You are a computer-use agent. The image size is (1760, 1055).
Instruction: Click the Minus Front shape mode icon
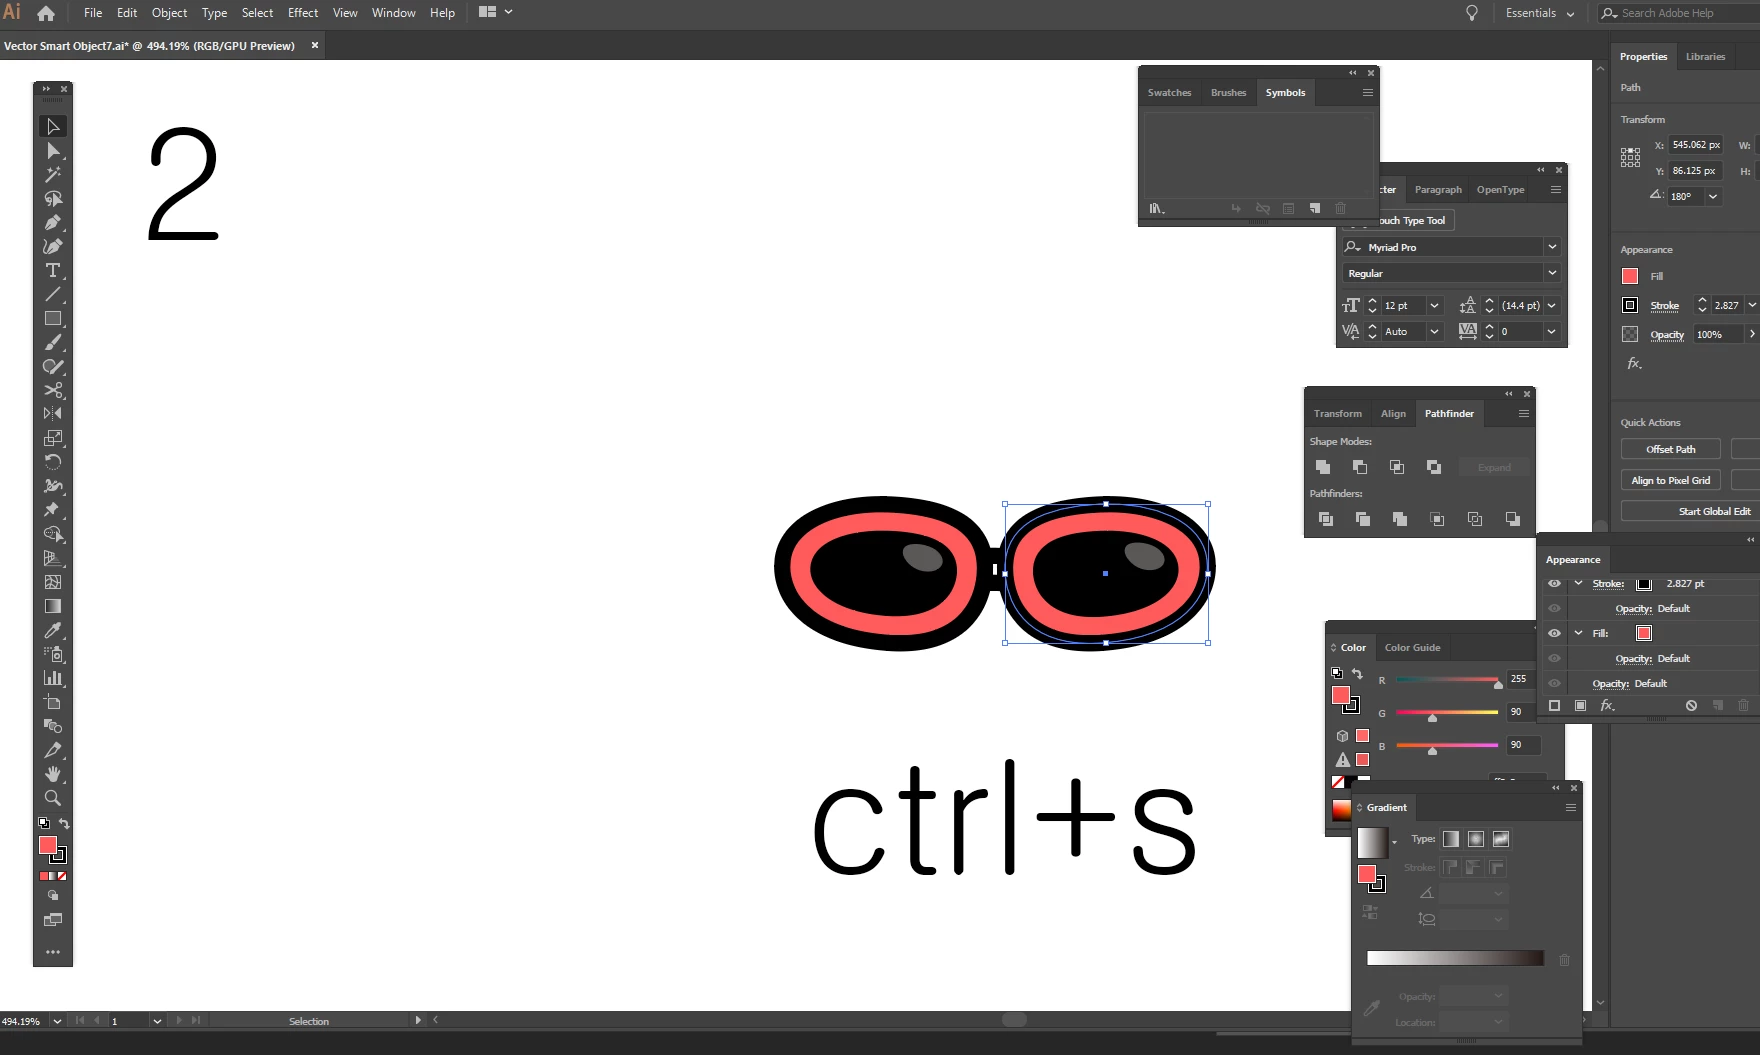point(1360,467)
